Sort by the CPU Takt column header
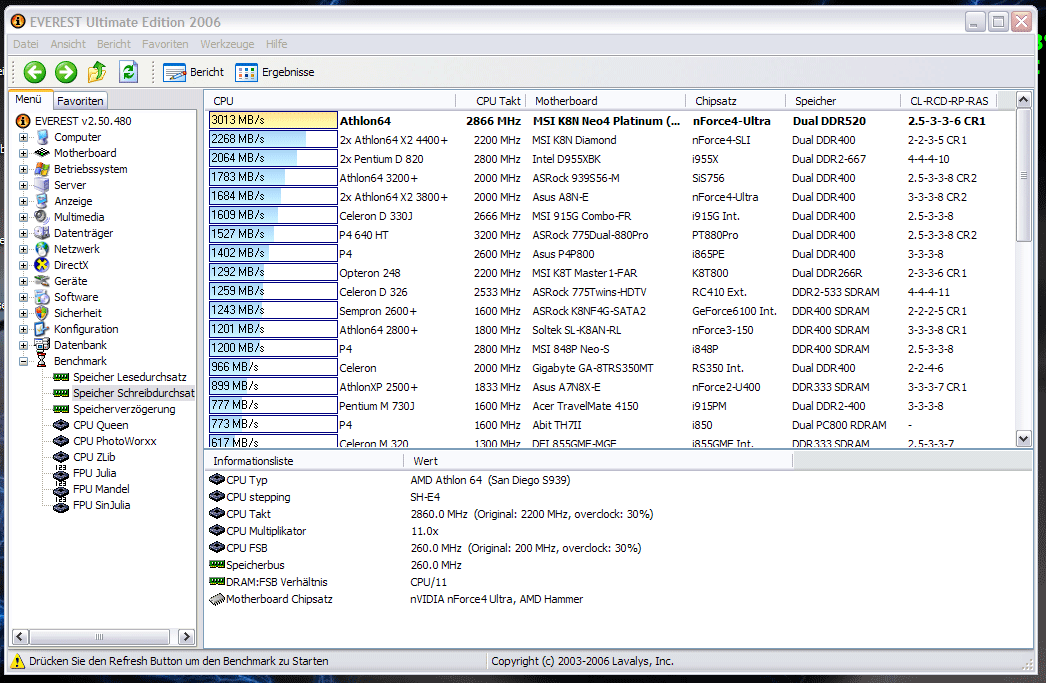The height and width of the screenshot is (683, 1046). click(491, 101)
